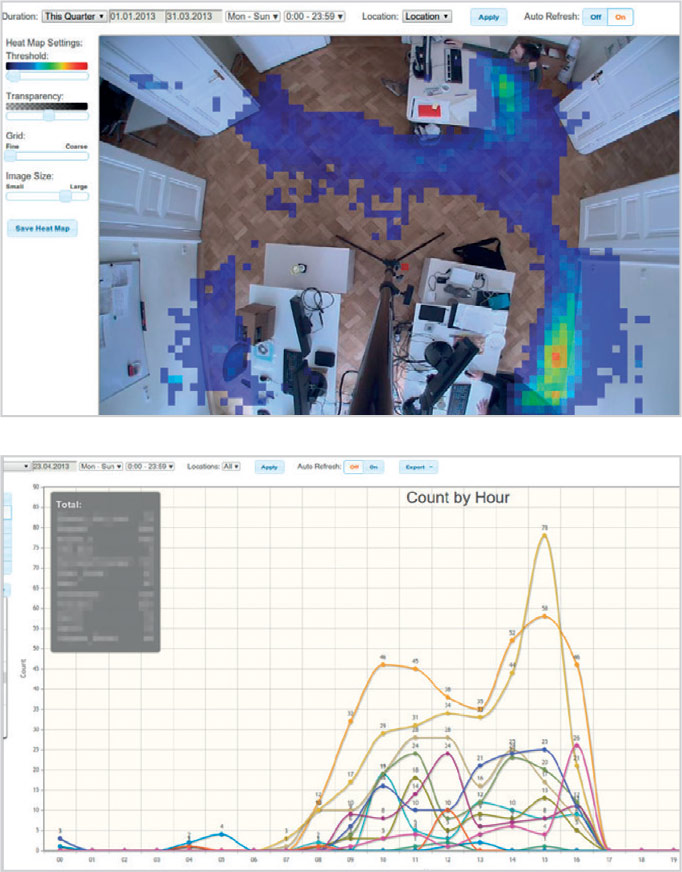Open the heat map Location dropdown
This screenshot has height=872, width=682.
point(427,17)
